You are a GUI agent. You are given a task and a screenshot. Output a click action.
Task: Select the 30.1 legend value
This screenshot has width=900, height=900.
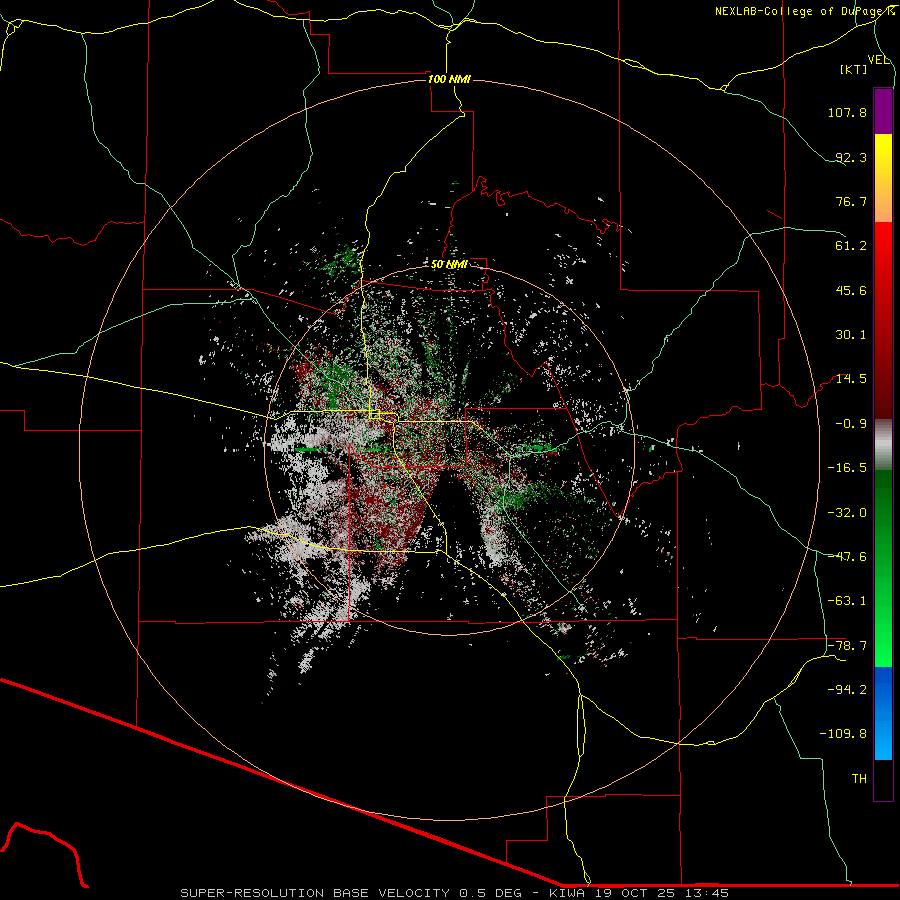(x=851, y=335)
